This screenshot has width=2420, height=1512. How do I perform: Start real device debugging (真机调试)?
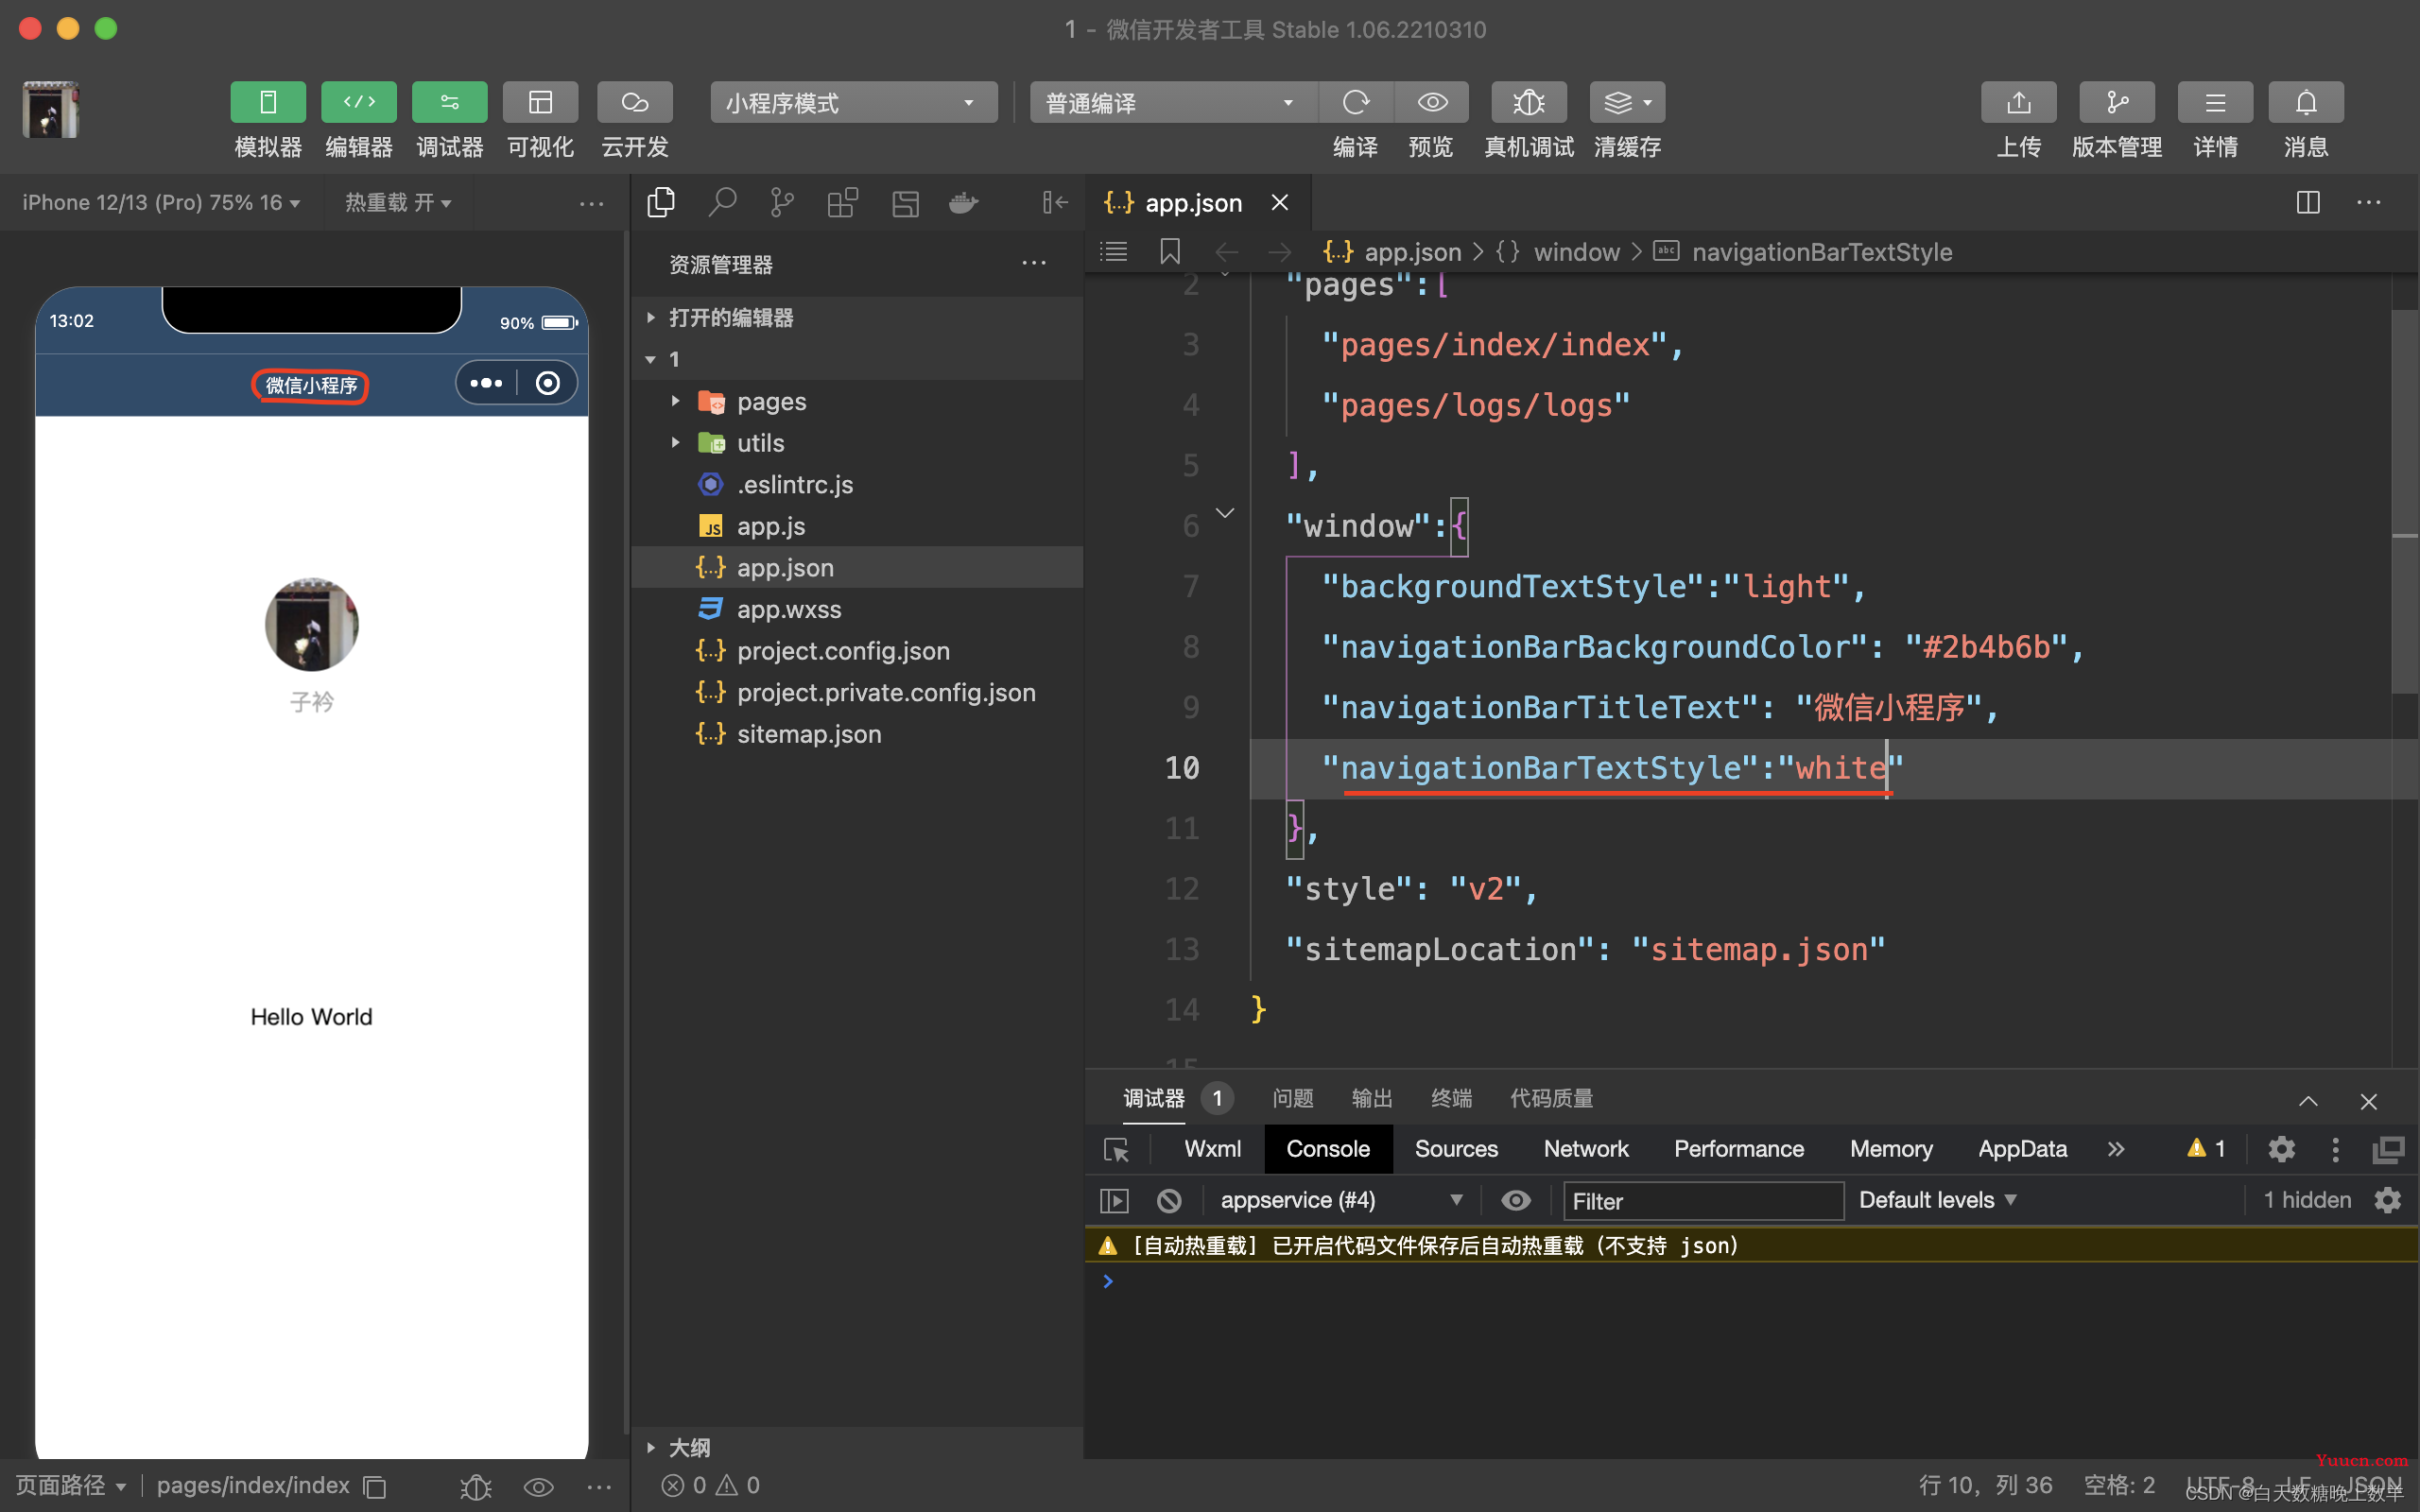tap(1529, 102)
